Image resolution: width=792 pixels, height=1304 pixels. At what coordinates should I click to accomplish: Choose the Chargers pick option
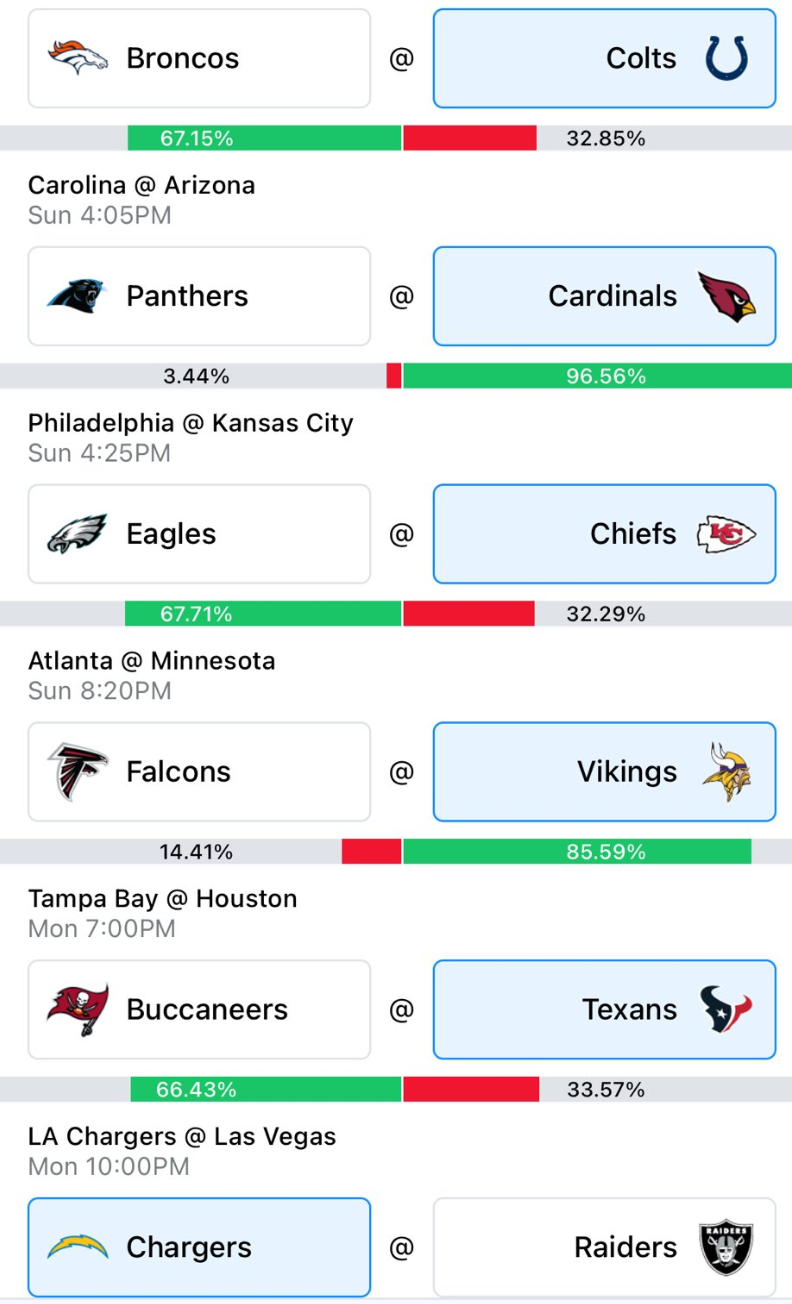[x=199, y=1248]
